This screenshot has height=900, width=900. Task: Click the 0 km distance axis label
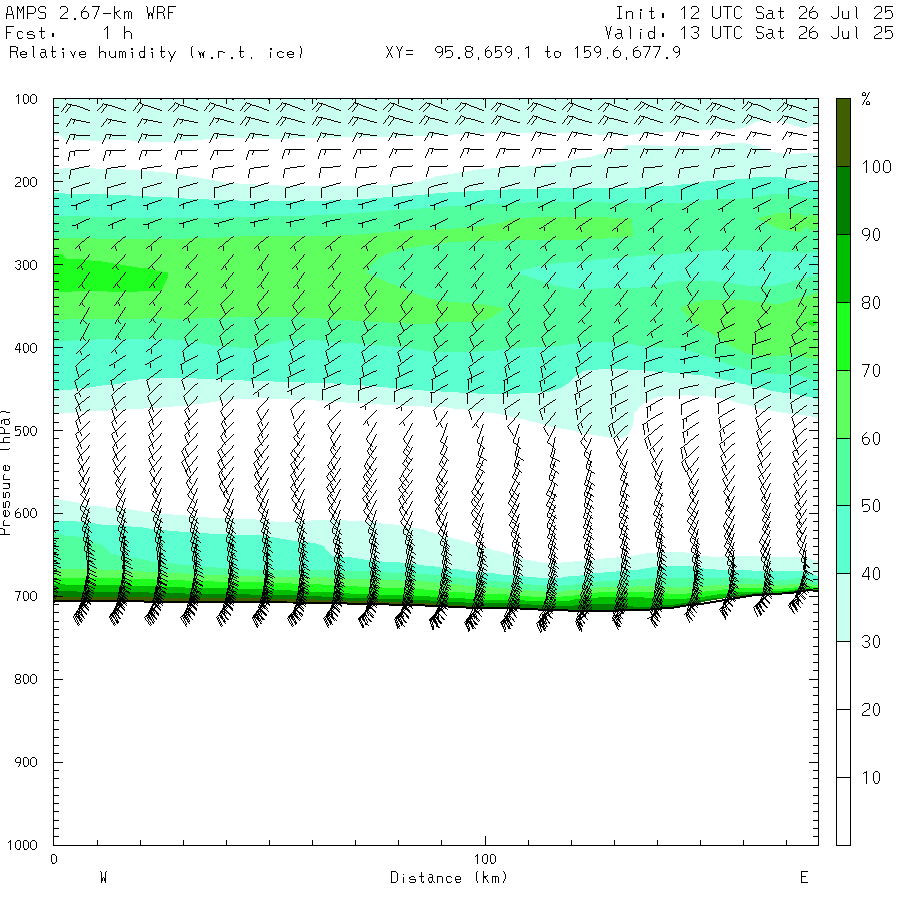[54, 859]
